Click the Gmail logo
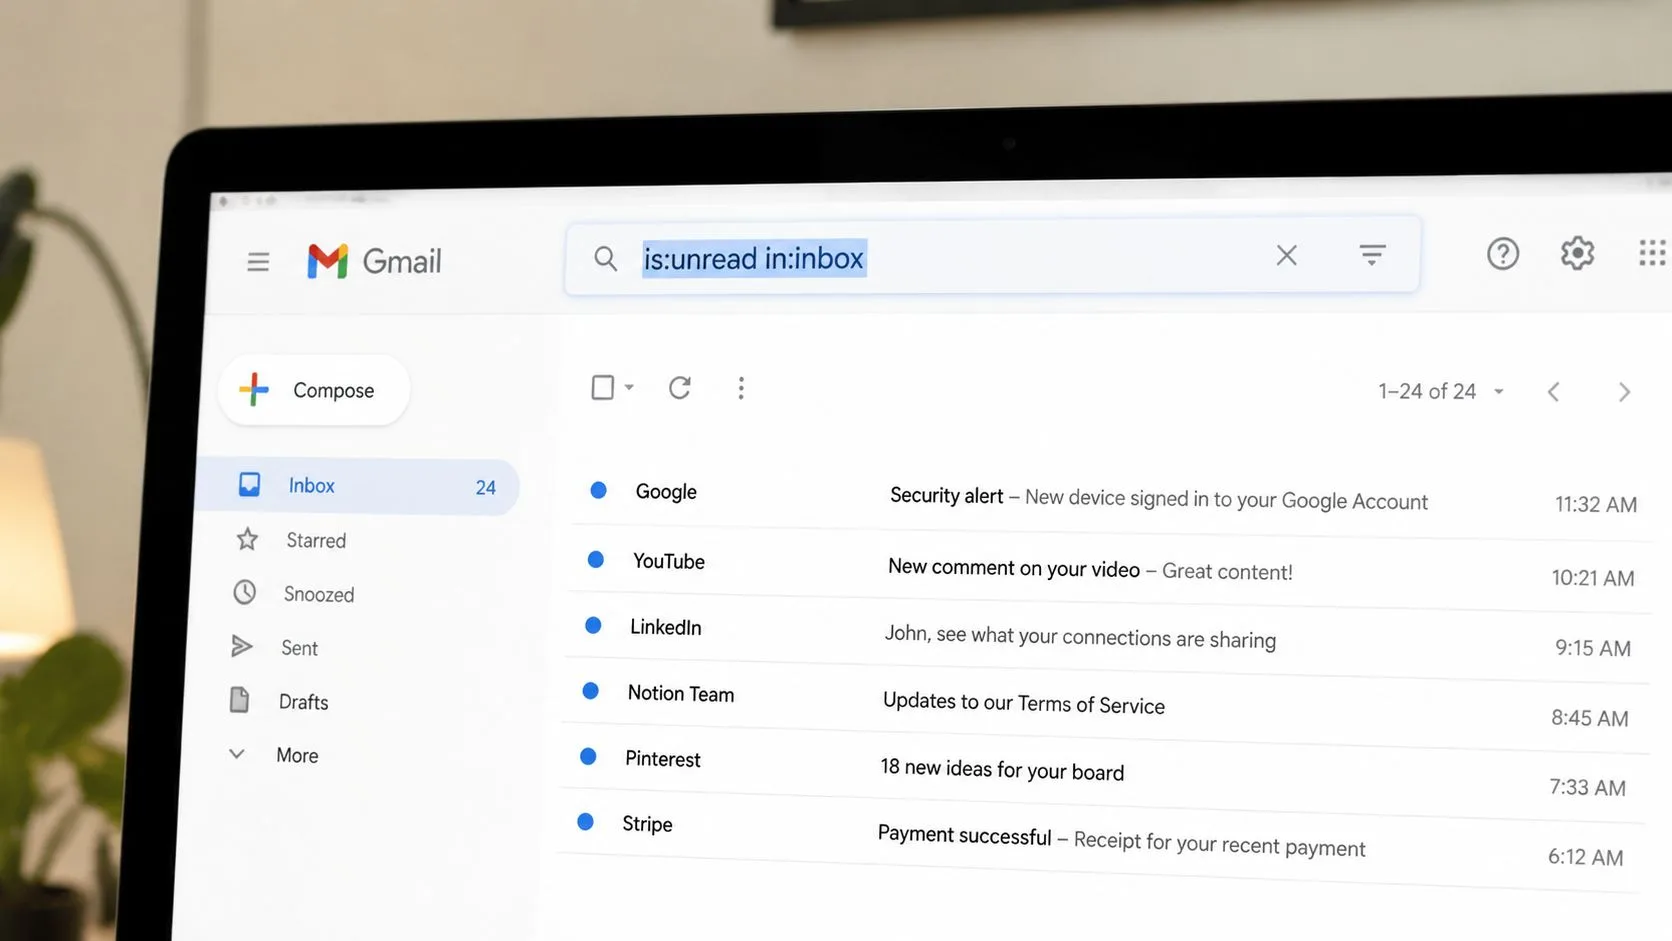Viewport: 1672px width, 941px height. pyautogui.click(x=374, y=261)
